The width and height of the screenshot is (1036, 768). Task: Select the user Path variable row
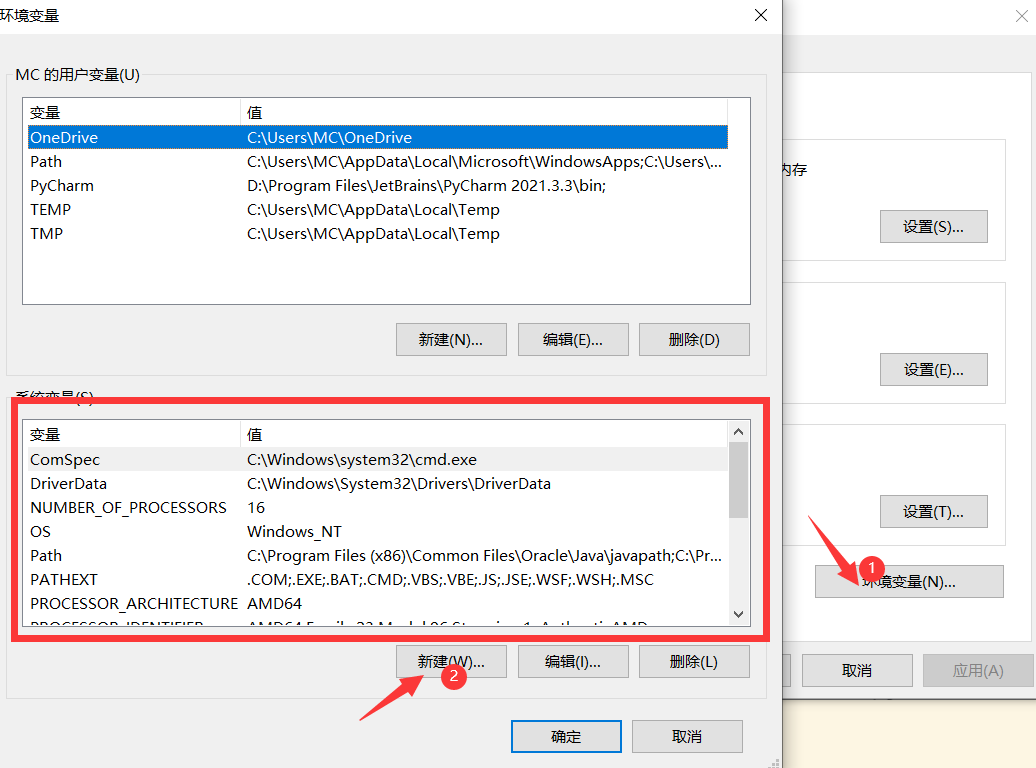coord(377,161)
